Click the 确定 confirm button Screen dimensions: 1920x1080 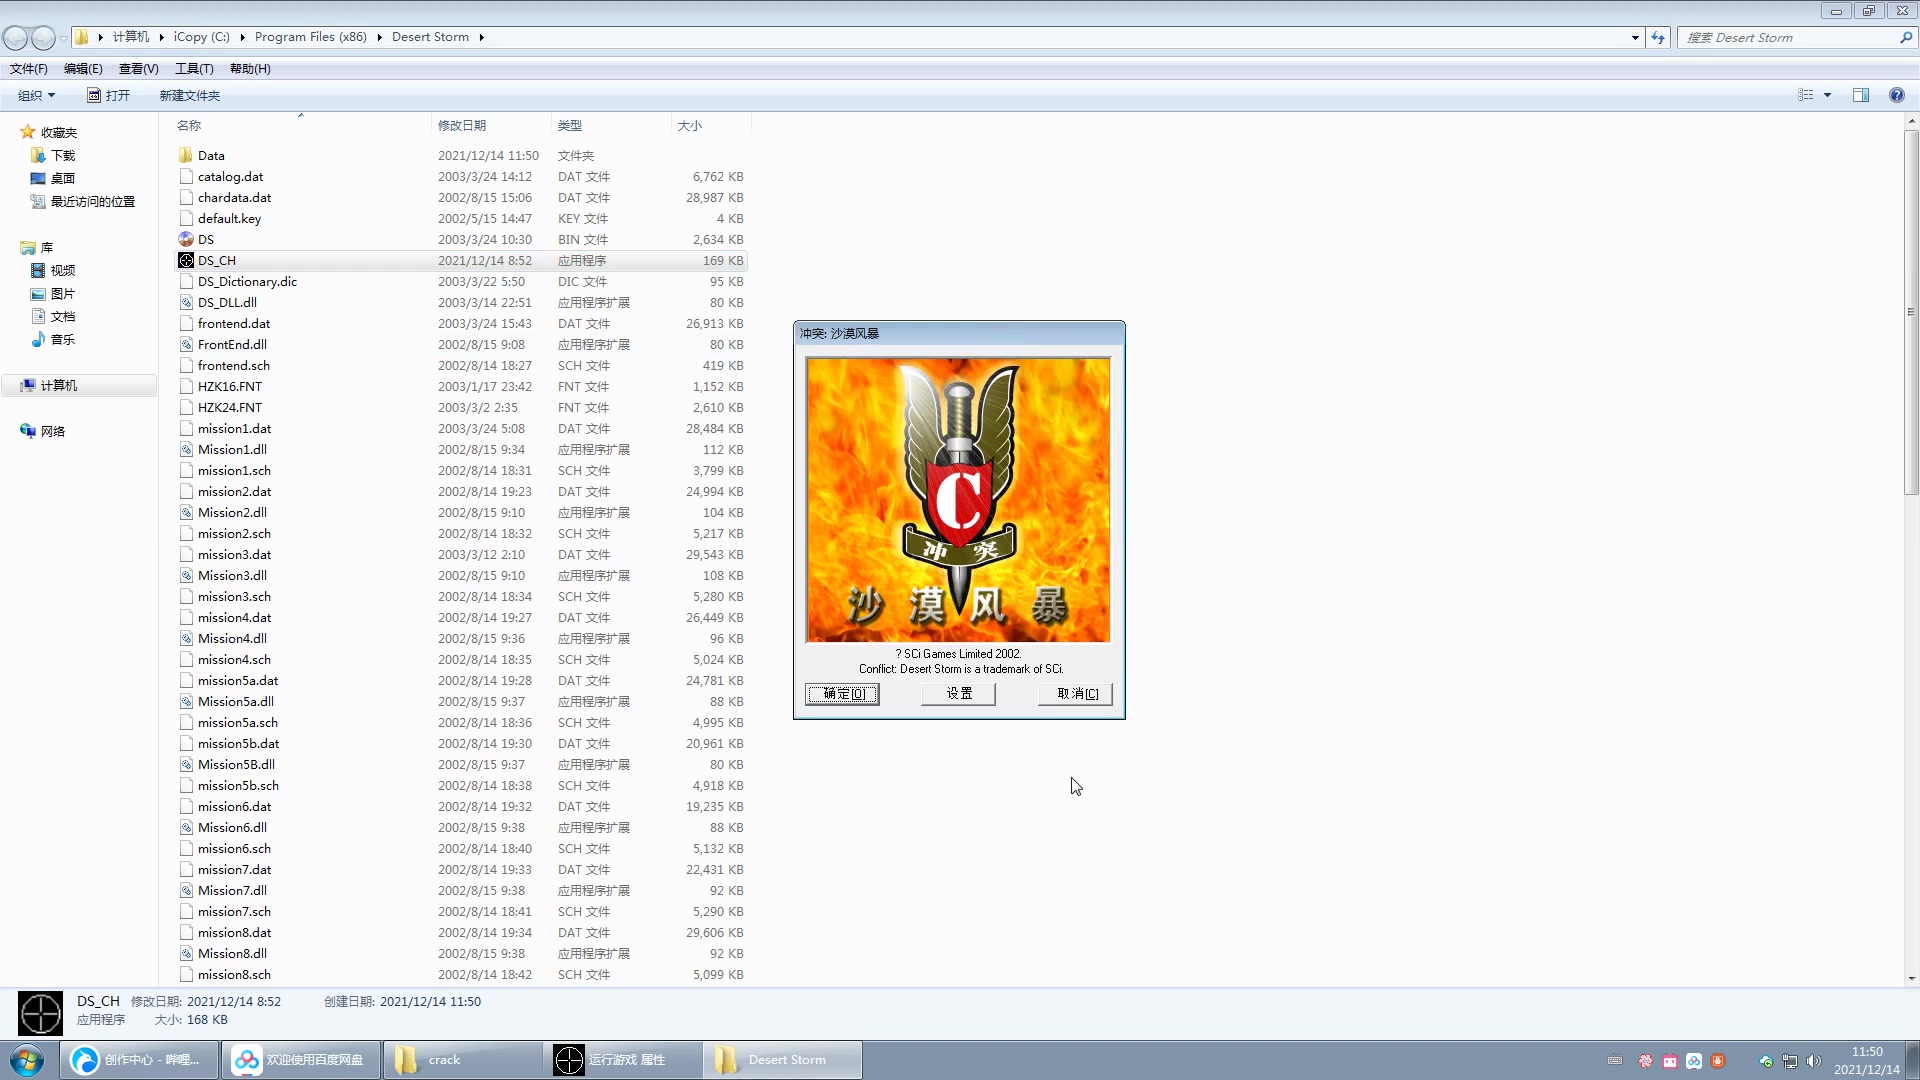click(843, 694)
